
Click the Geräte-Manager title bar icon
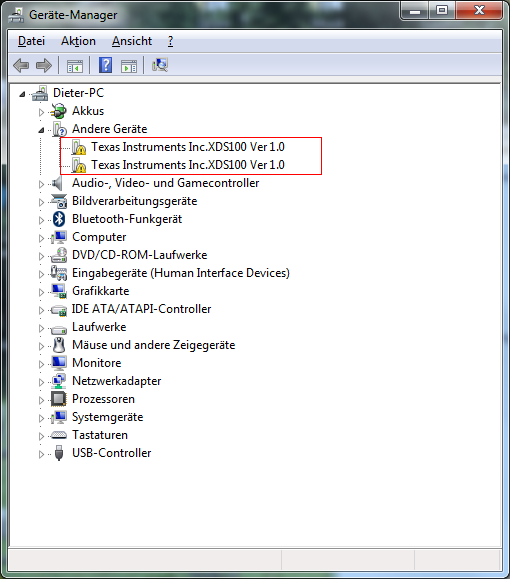pyautogui.click(x=16, y=15)
